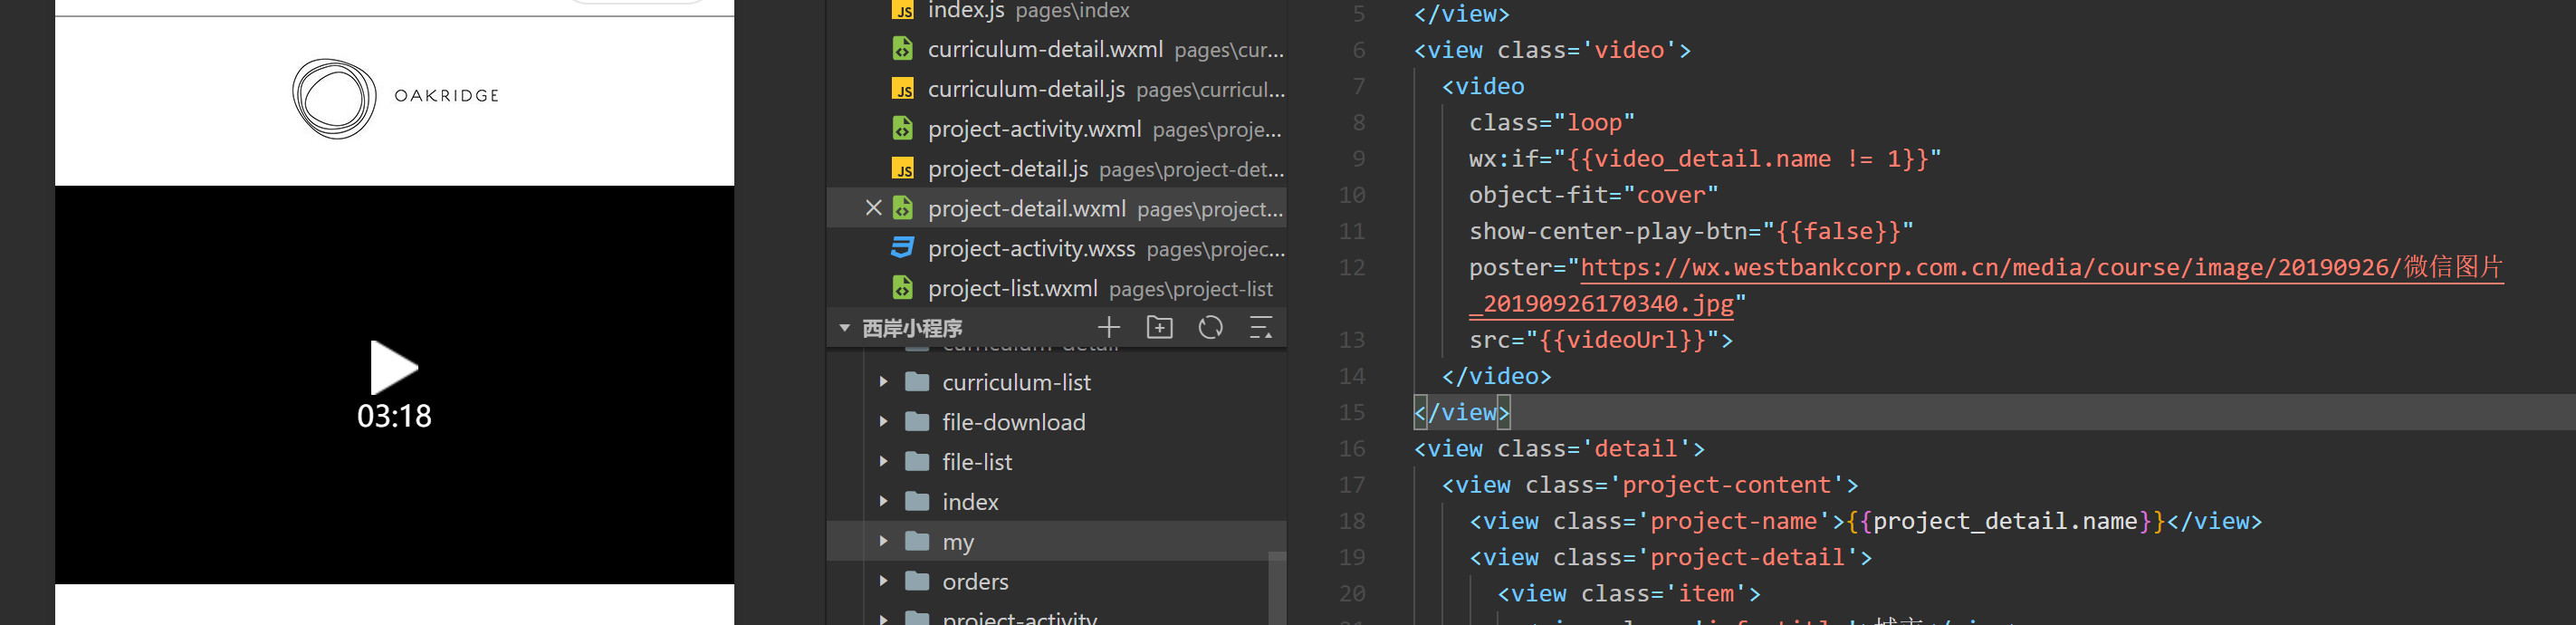Play the video in the simulator preview
This screenshot has width=2576, height=625.
[394, 367]
